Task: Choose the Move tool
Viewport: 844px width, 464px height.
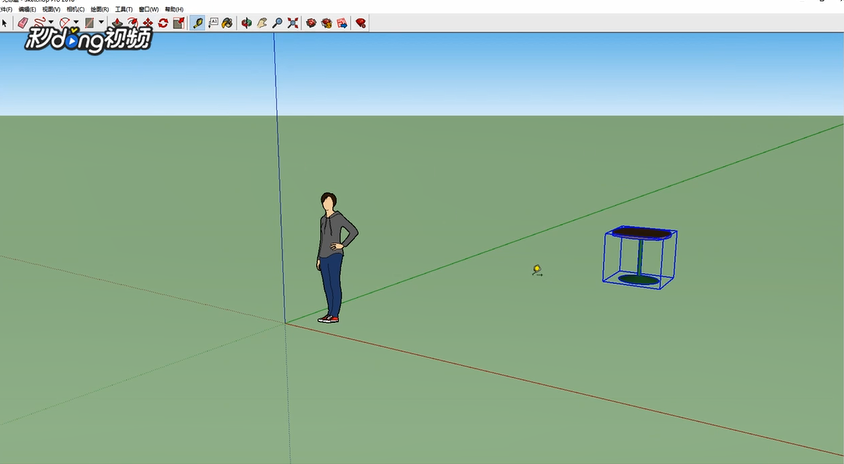Action: pyautogui.click(x=147, y=23)
